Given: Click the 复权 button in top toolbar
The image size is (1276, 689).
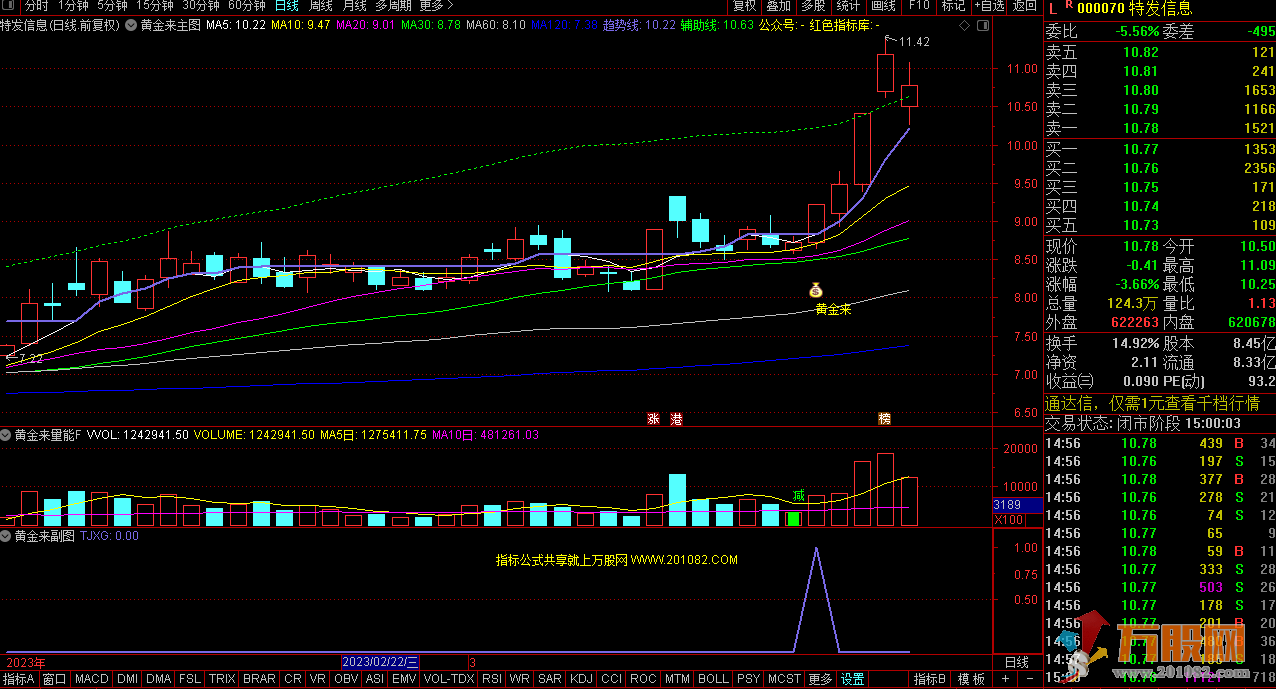Looking at the screenshot, I should pos(745,6).
